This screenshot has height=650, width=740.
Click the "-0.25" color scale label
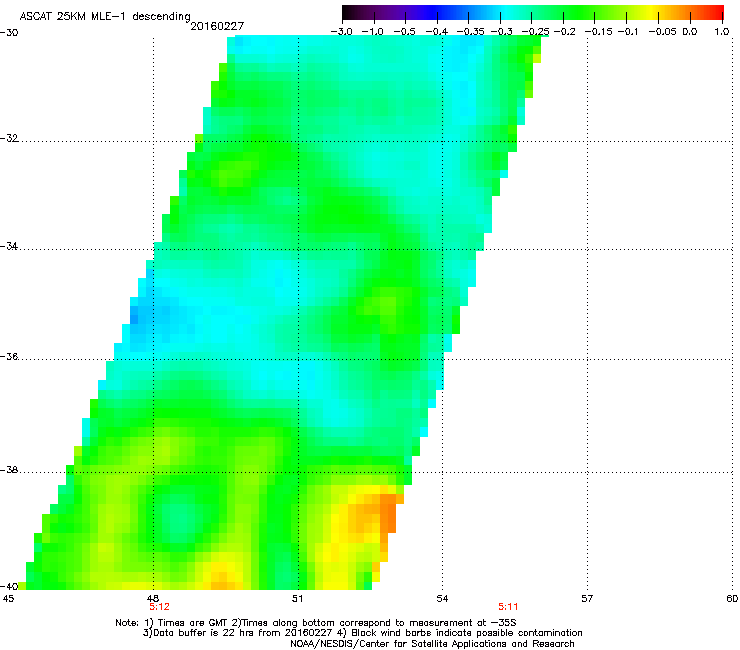click(536, 32)
